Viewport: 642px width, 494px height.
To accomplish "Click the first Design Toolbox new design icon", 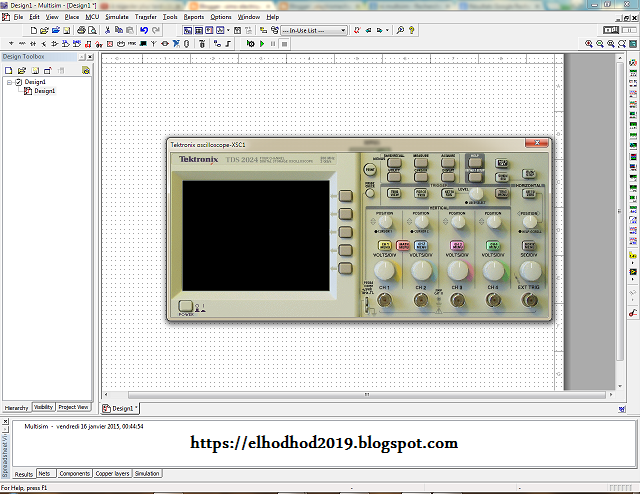I will coord(9,70).
